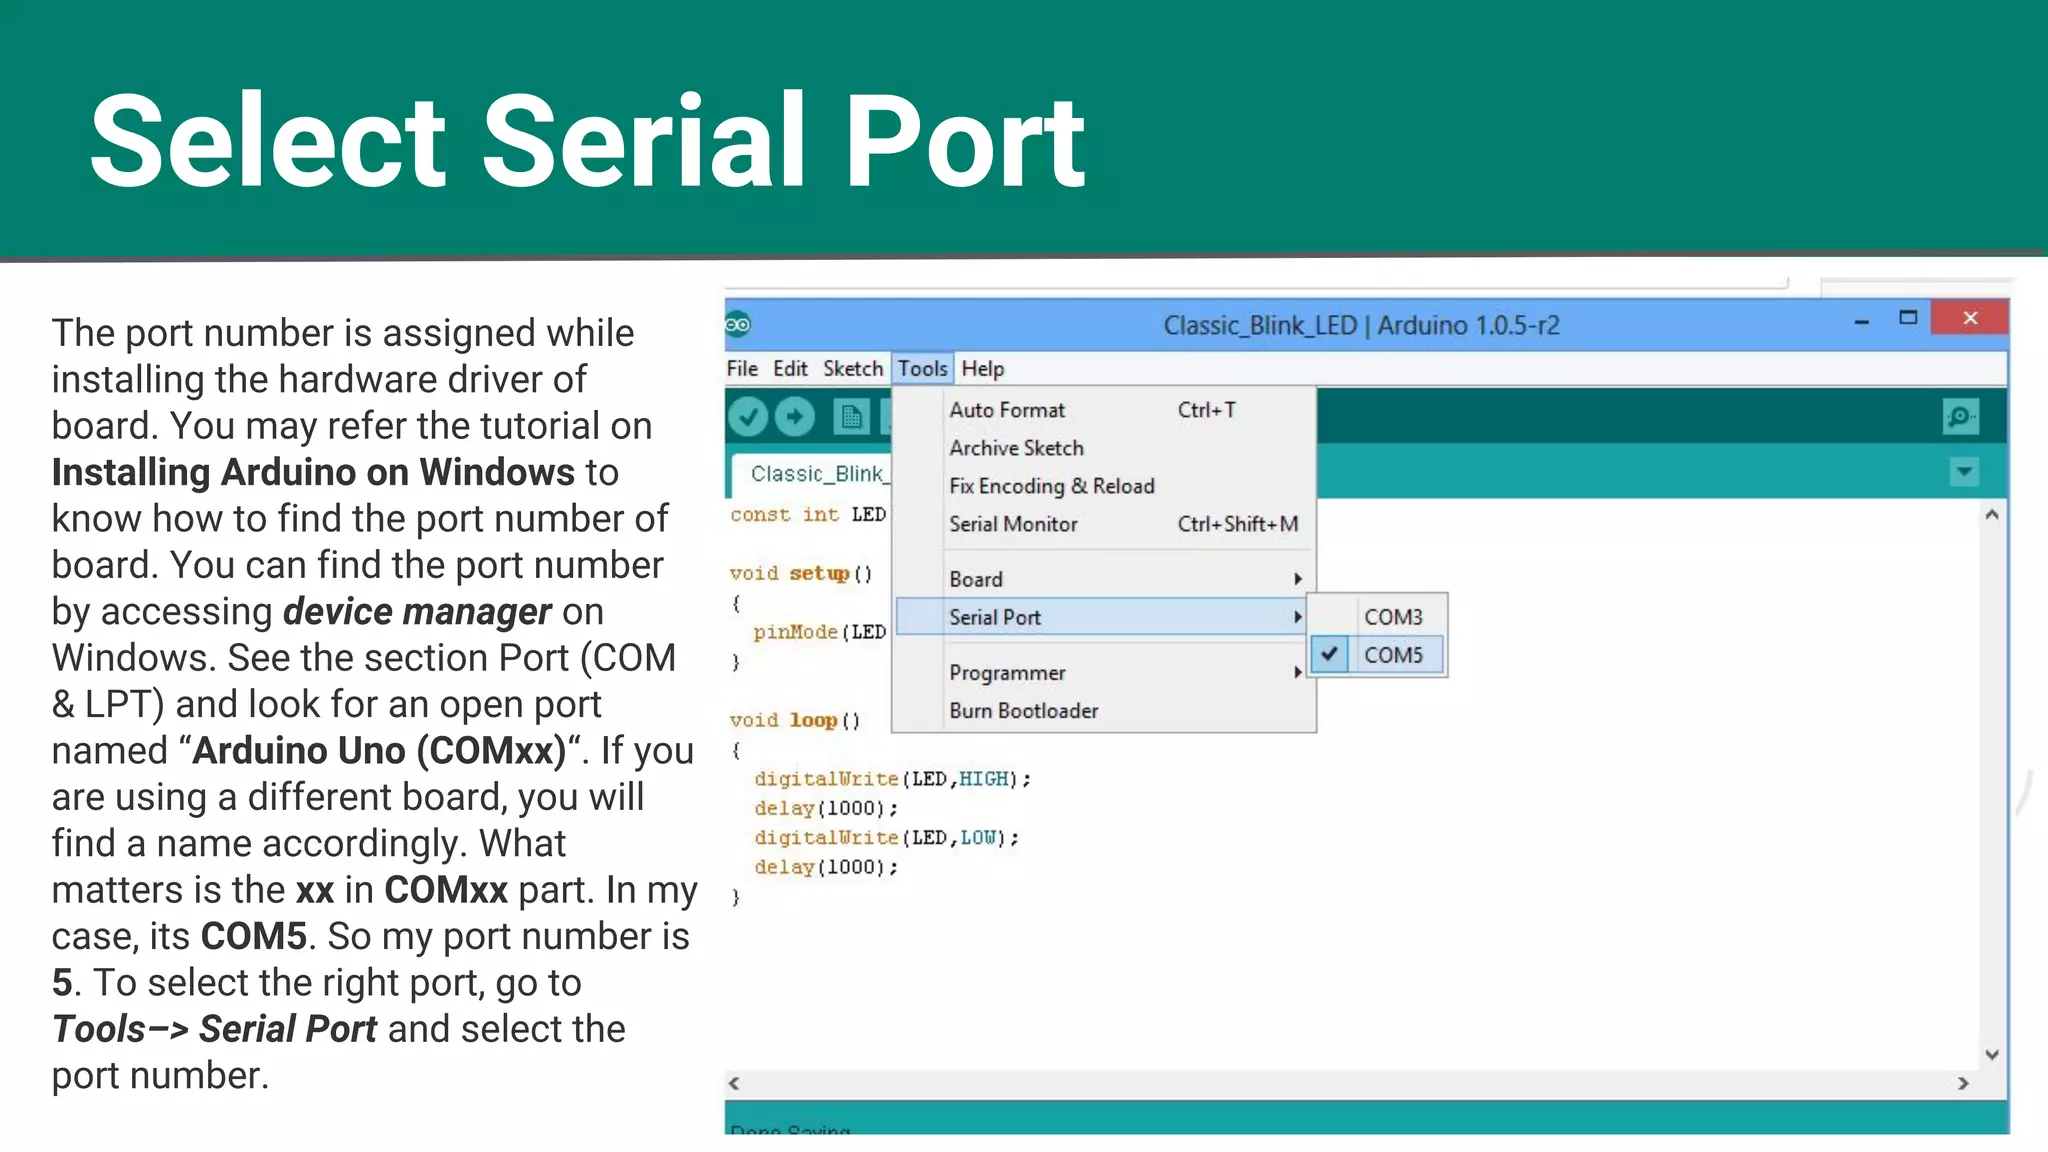The image size is (2048, 1152).
Task: Choose Burn Bootloader from Tools menu
Action: tap(1023, 711)
